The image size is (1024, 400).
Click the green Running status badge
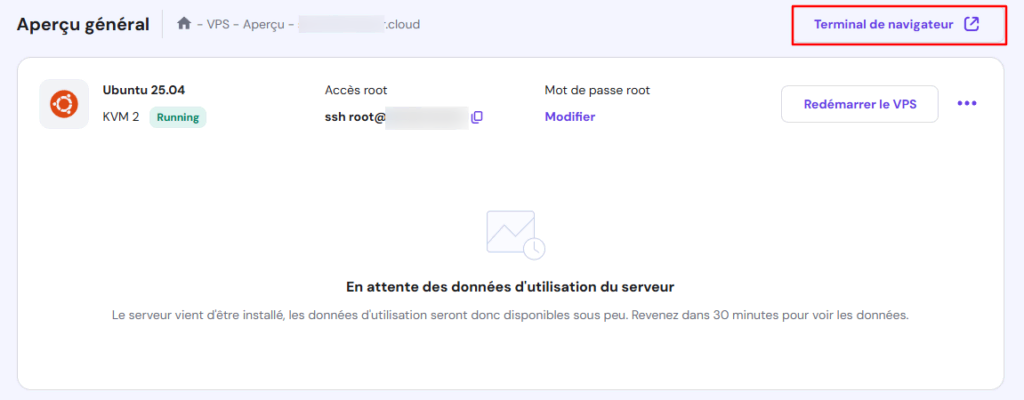(x=177, y=117)
